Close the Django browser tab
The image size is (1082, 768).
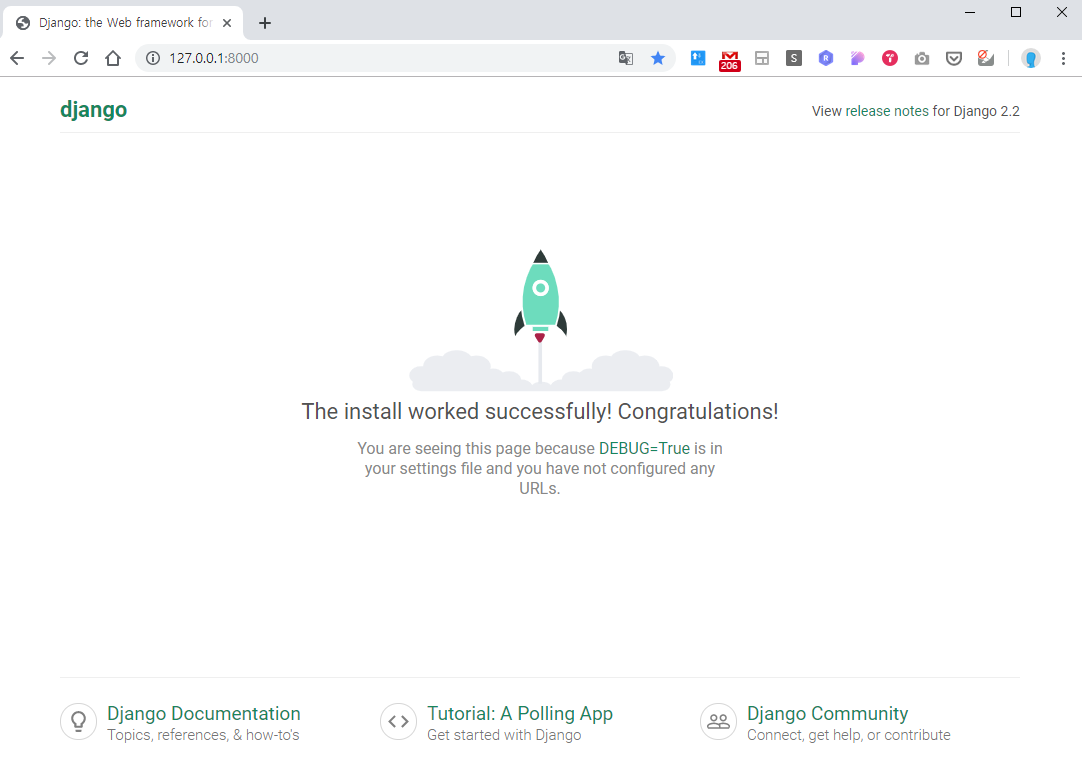coord(227,23)
